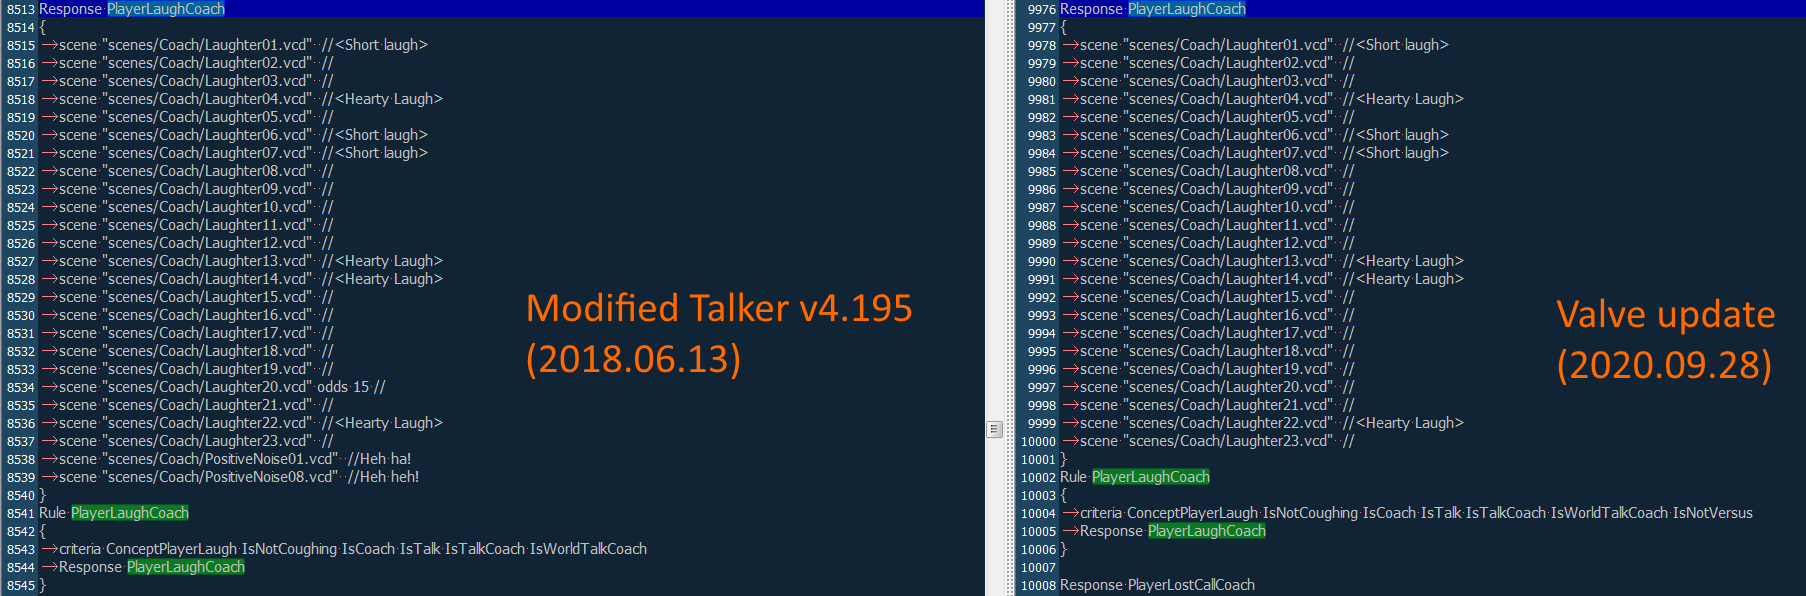Screen dimensions: 1806x596
Task: Click 'Response PlayerLostCallCoach' on line 10008
Action: (x=1157, y=585)
